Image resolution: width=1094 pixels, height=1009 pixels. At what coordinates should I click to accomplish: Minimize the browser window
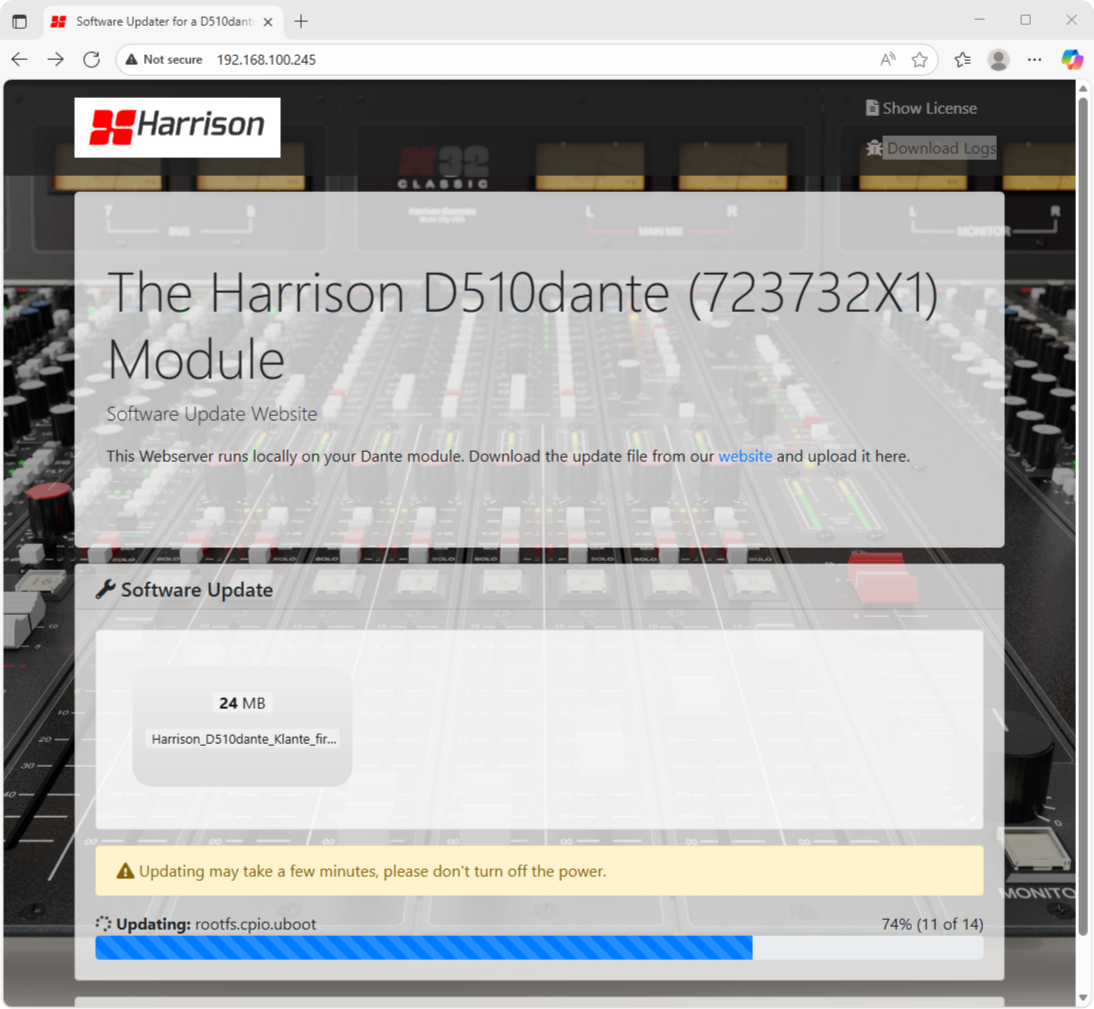(980, 20)
